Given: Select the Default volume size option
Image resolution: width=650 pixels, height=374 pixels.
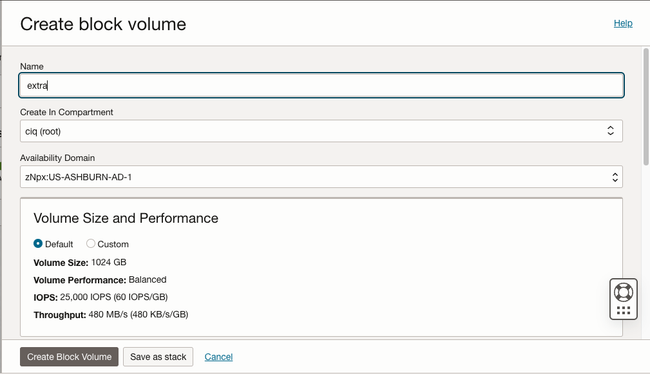Looking at the screenshot, I should point(38,244).
